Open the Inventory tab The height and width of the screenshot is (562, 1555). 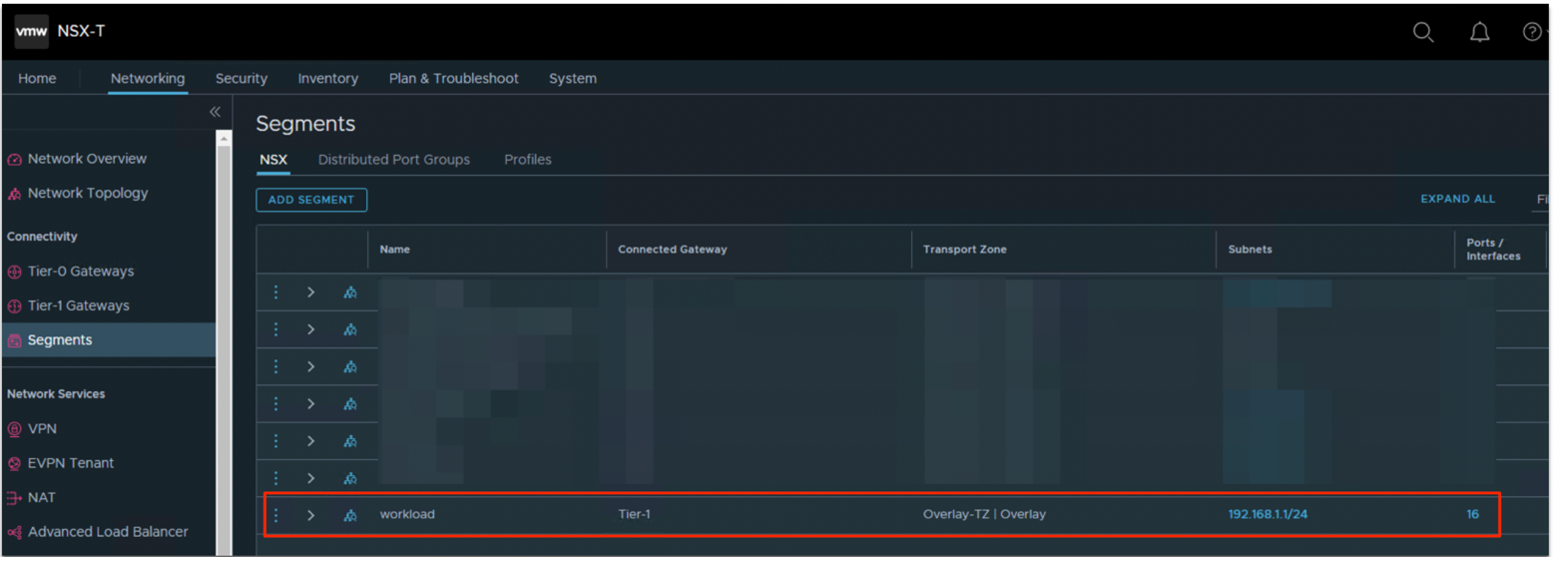pyautogui.click(x=328, y=78)
